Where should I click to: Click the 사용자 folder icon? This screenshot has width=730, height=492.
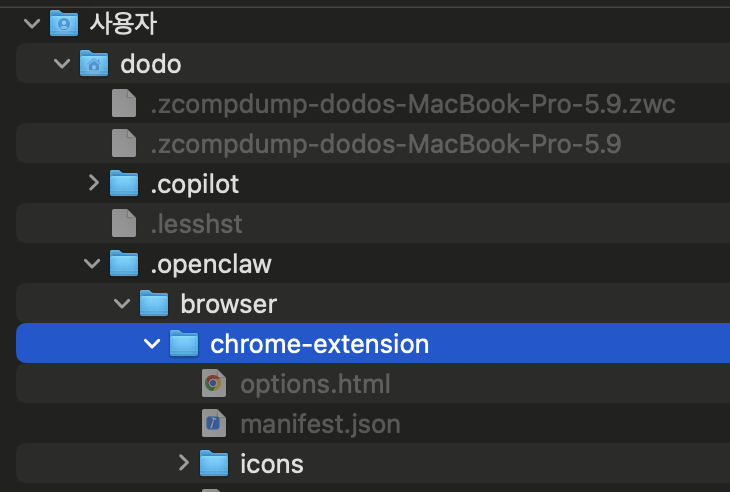pyautogui.click(x=64, y=22)
